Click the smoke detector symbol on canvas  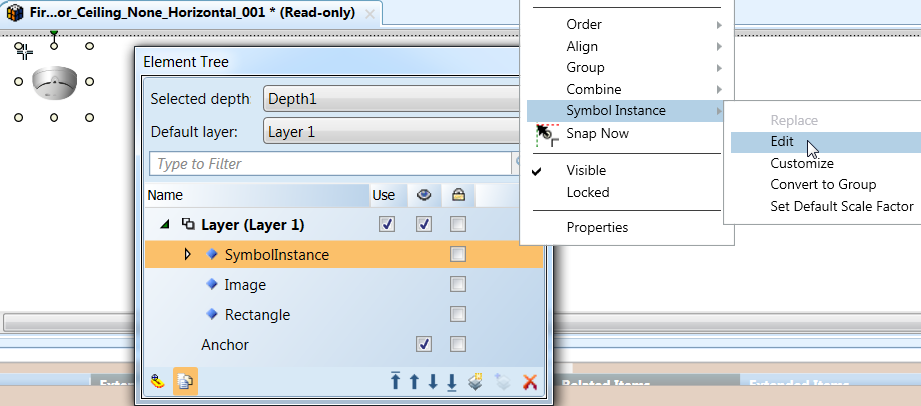(x=54, y=83)
